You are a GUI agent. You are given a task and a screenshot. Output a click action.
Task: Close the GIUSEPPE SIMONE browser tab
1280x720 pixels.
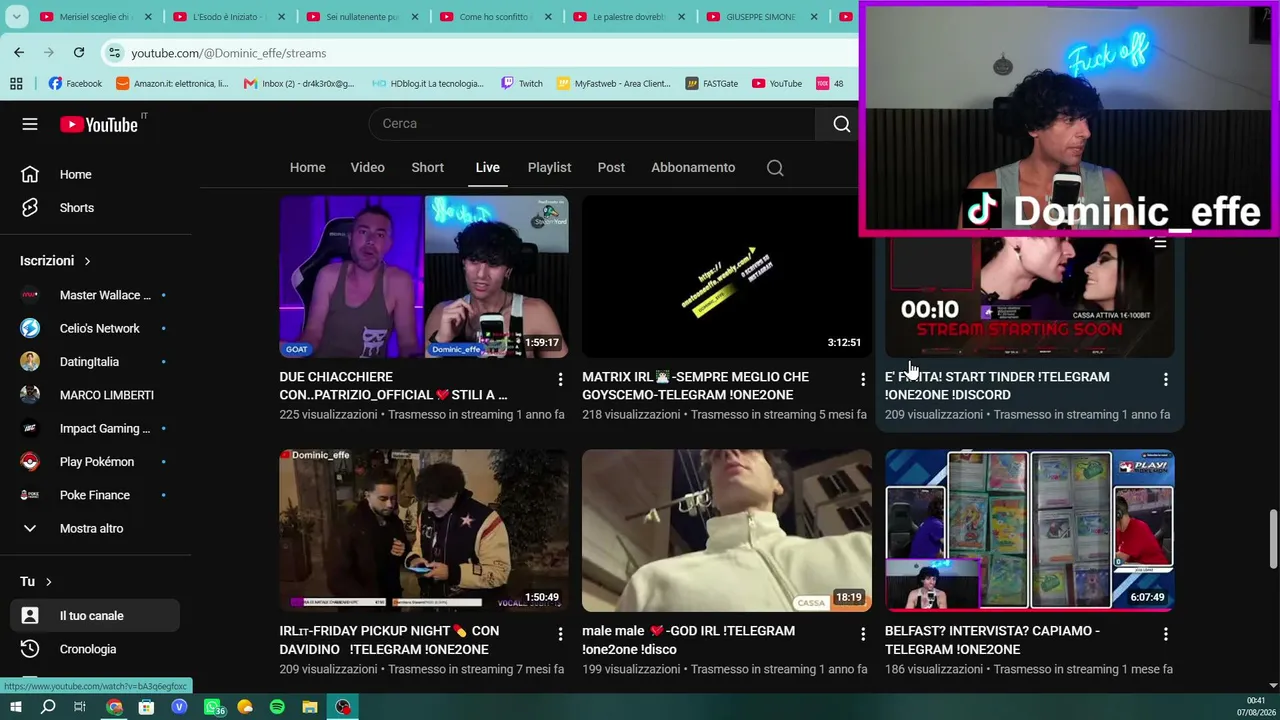(814, 17)
